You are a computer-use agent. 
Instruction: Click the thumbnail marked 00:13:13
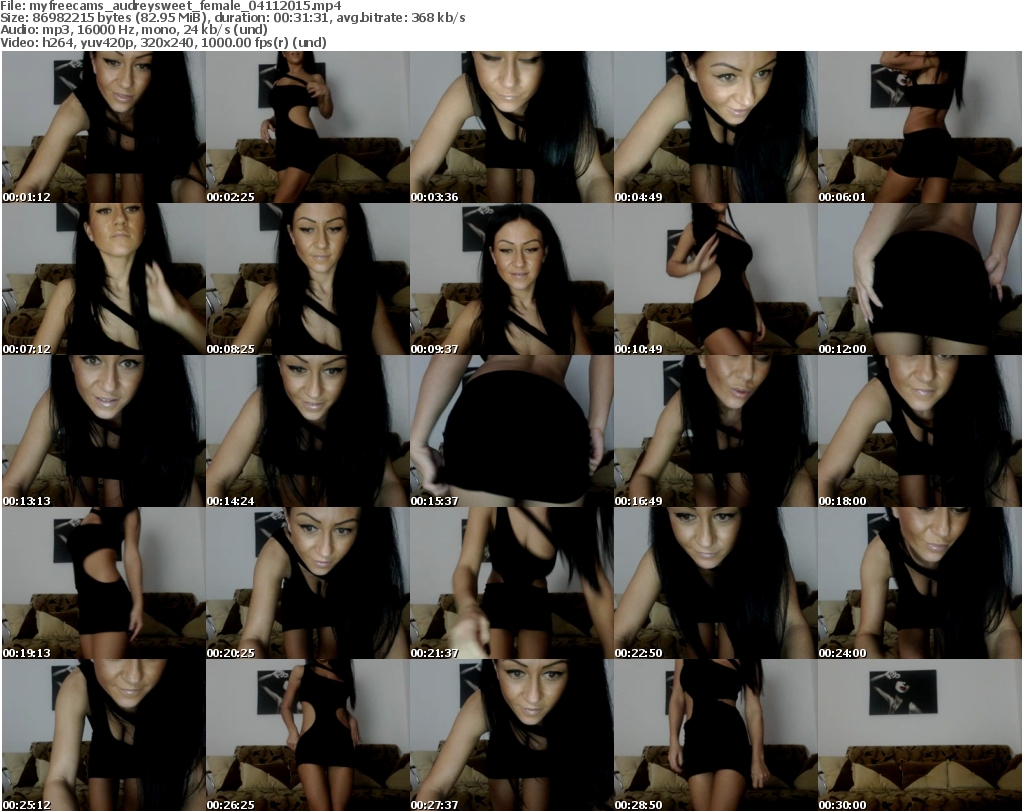click(x=103, y=431)
